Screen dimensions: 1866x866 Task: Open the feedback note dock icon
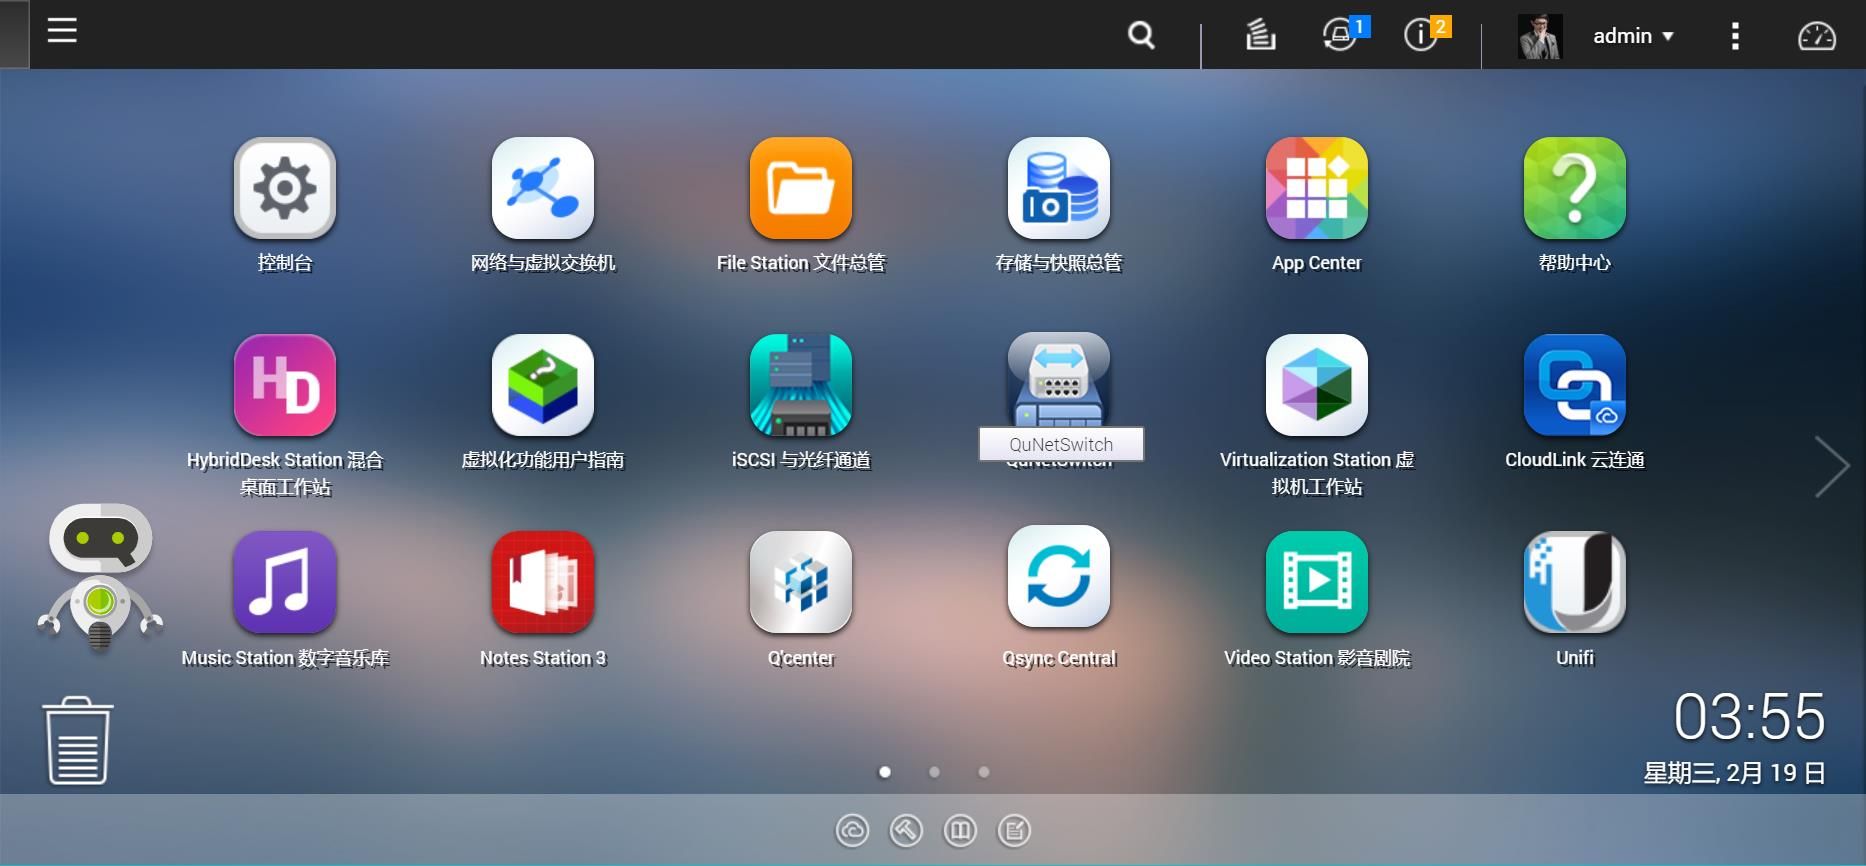(x=1014, y=830)
